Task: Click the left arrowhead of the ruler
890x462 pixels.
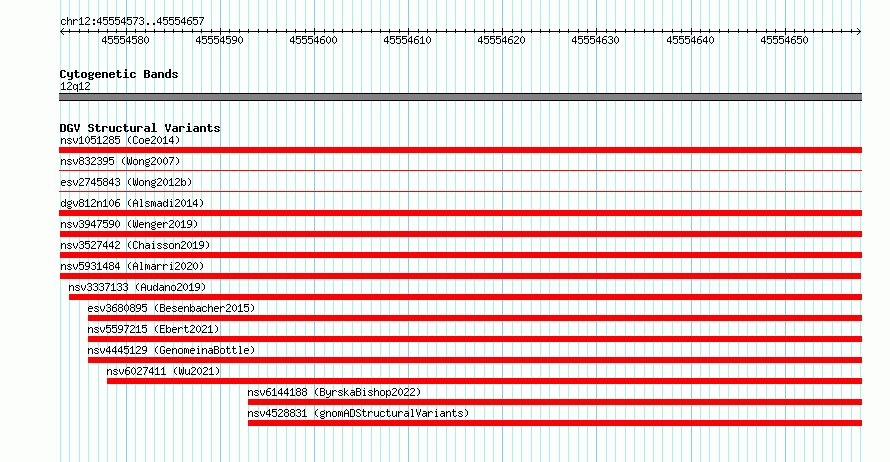Action: 62,32
